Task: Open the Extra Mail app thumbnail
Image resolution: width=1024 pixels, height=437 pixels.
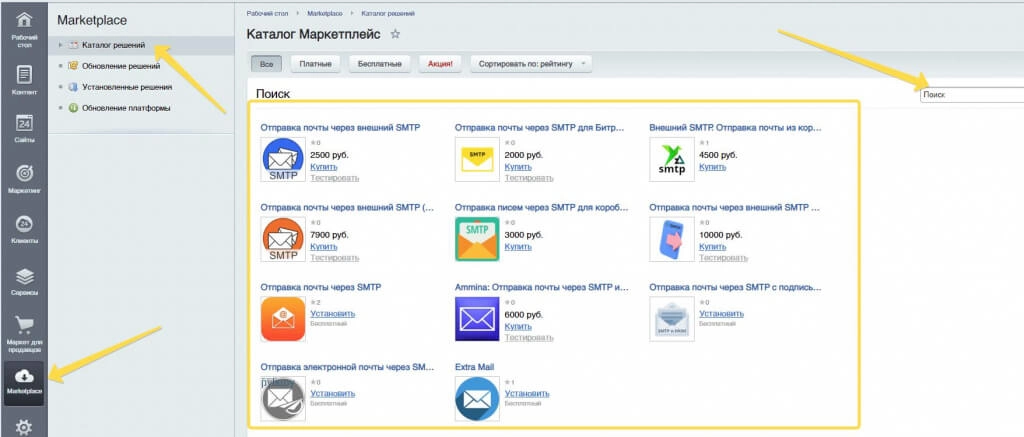Action: pyautogui.click(x=477, y=398)
